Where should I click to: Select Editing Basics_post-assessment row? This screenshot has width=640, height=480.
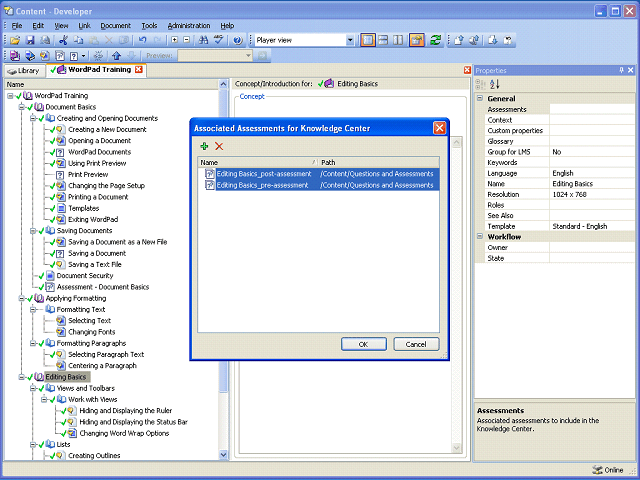pos(319,174)
